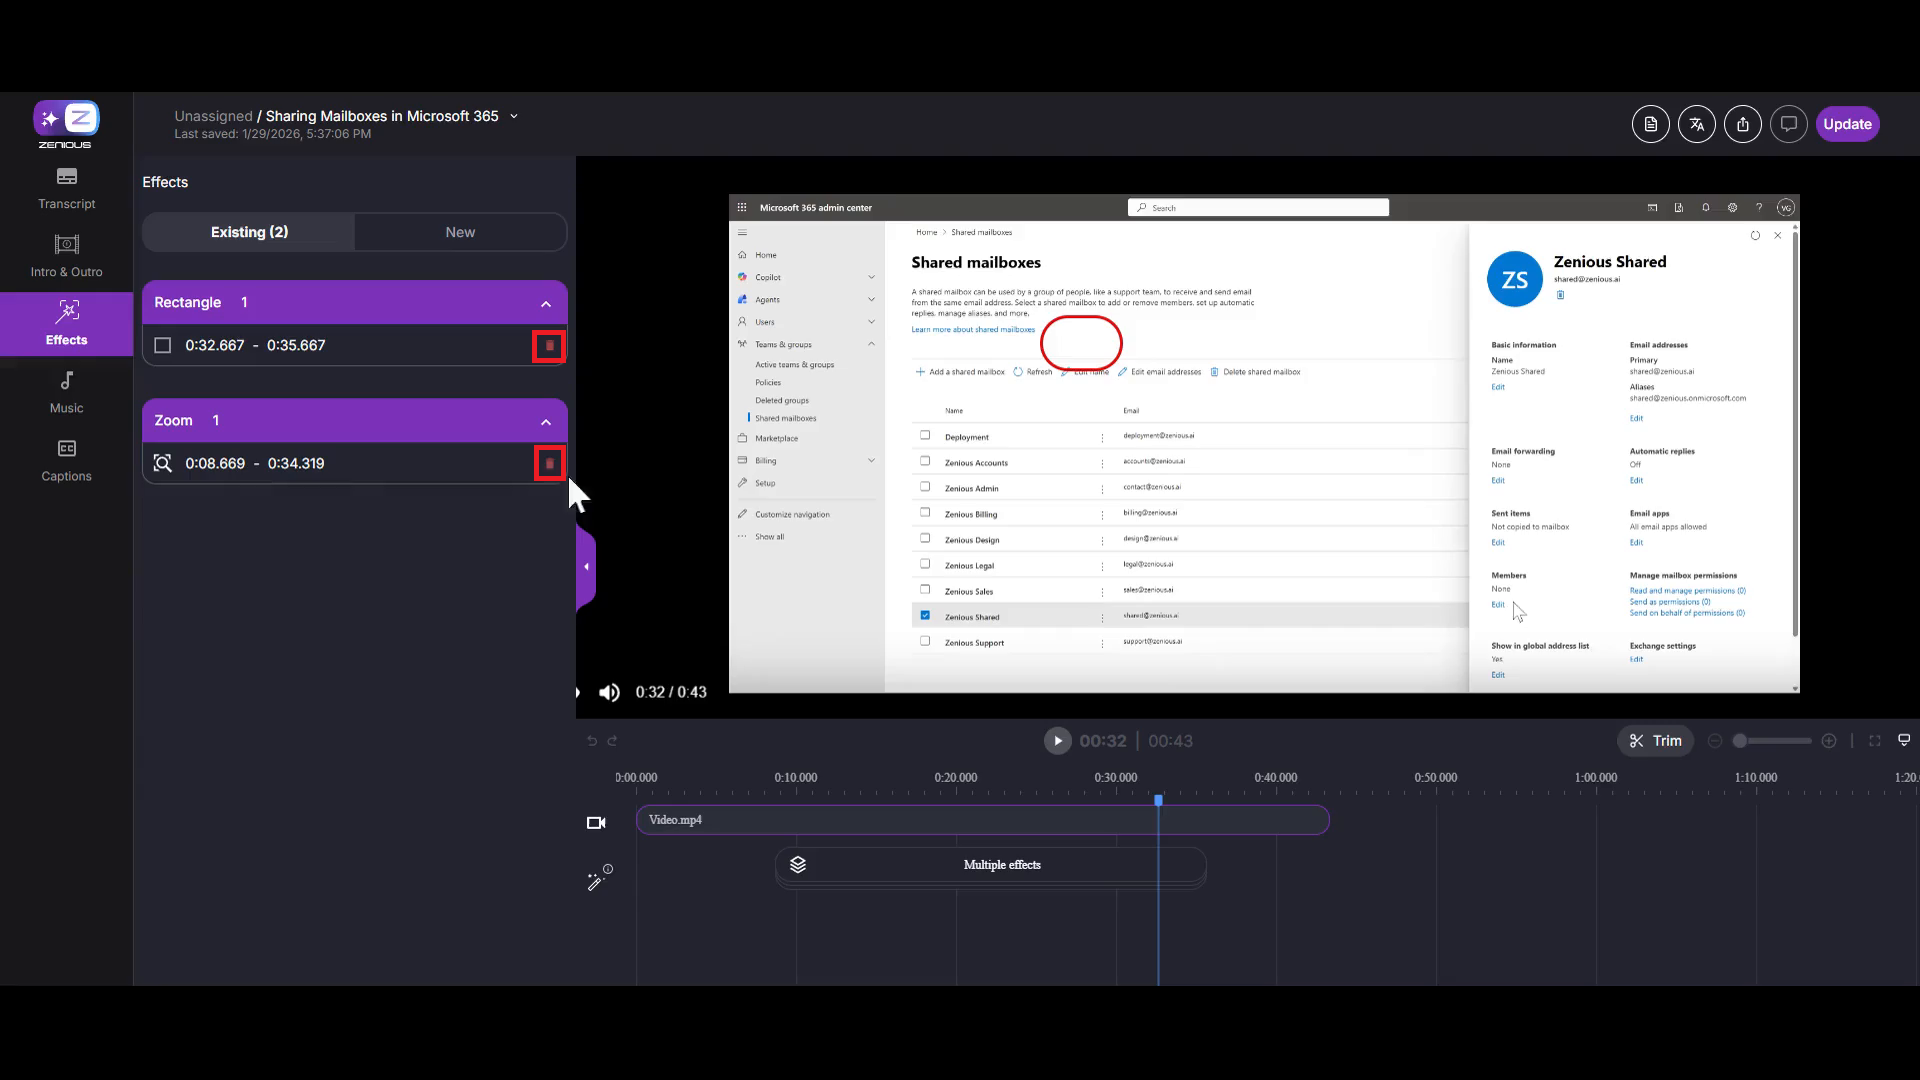Screen dimensions: 1920x1080
Task: Click the Update button
Action: pyautogui.click(x=1846, y=124)
